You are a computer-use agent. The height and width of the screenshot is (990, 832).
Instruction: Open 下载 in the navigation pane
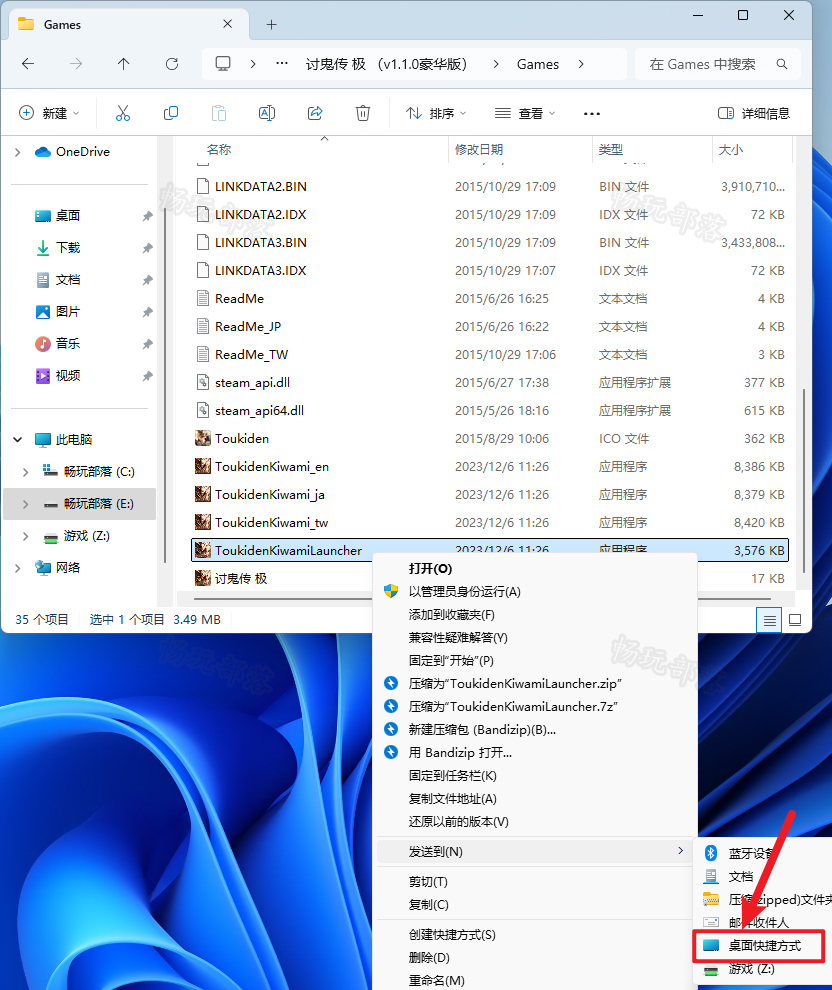pyautogui.click(x=68, y=248)
